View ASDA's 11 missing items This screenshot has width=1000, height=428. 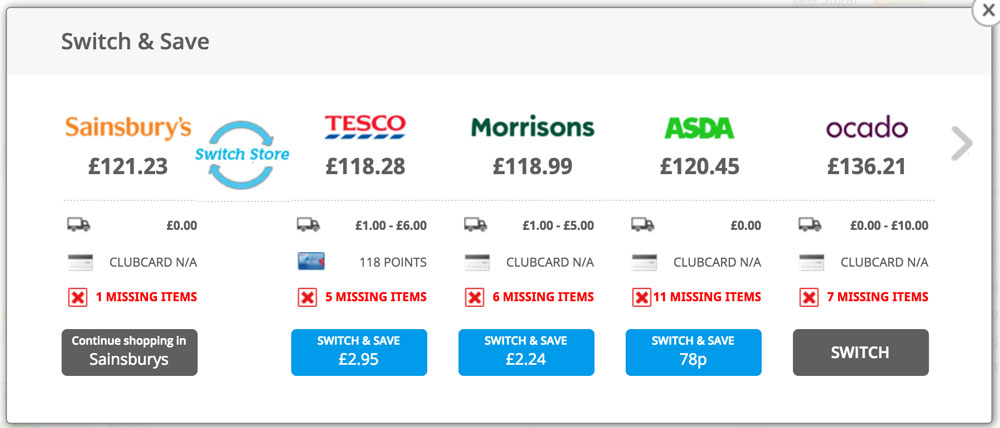[x=708, y=297]
